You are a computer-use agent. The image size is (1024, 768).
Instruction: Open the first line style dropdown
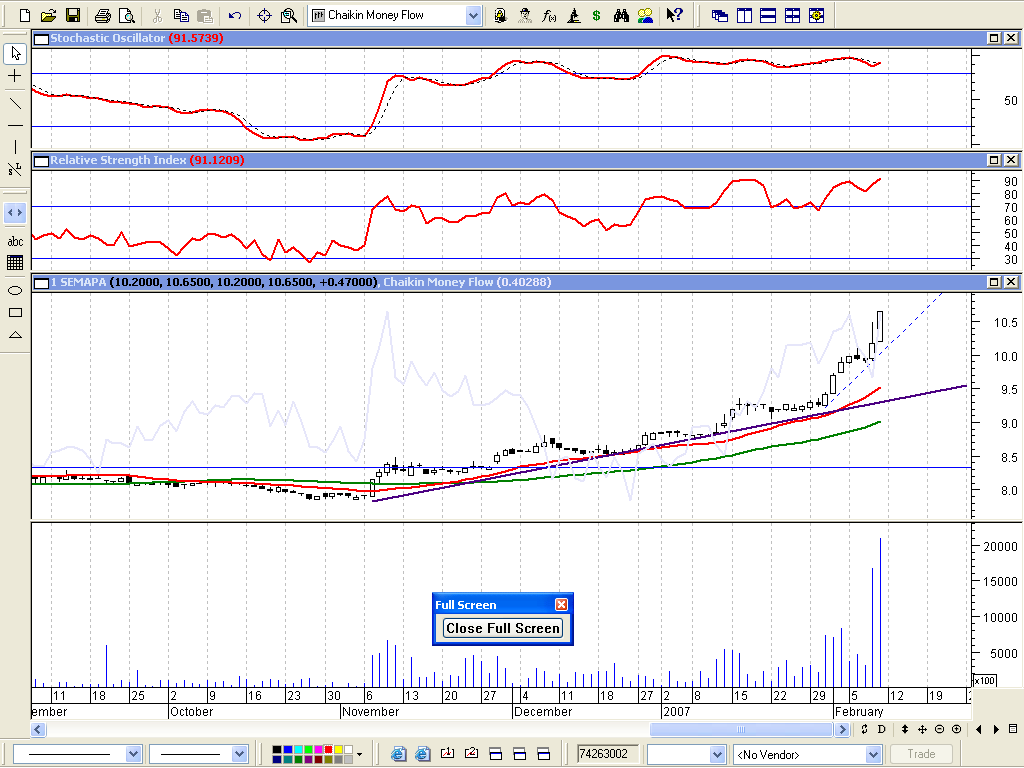point(133,754)
